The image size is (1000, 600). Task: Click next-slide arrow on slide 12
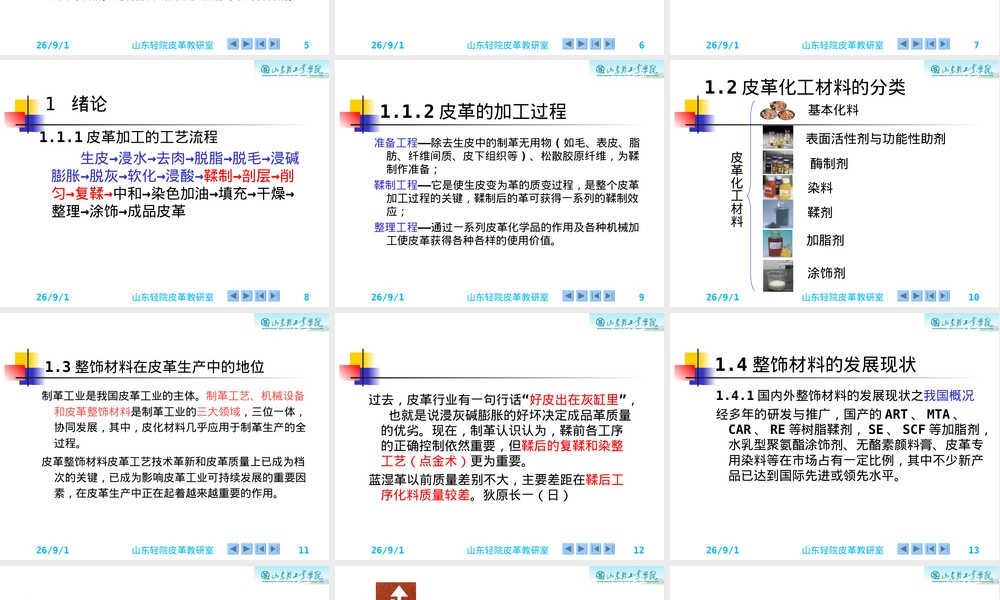pyautogui.click(x=582, y=548)
